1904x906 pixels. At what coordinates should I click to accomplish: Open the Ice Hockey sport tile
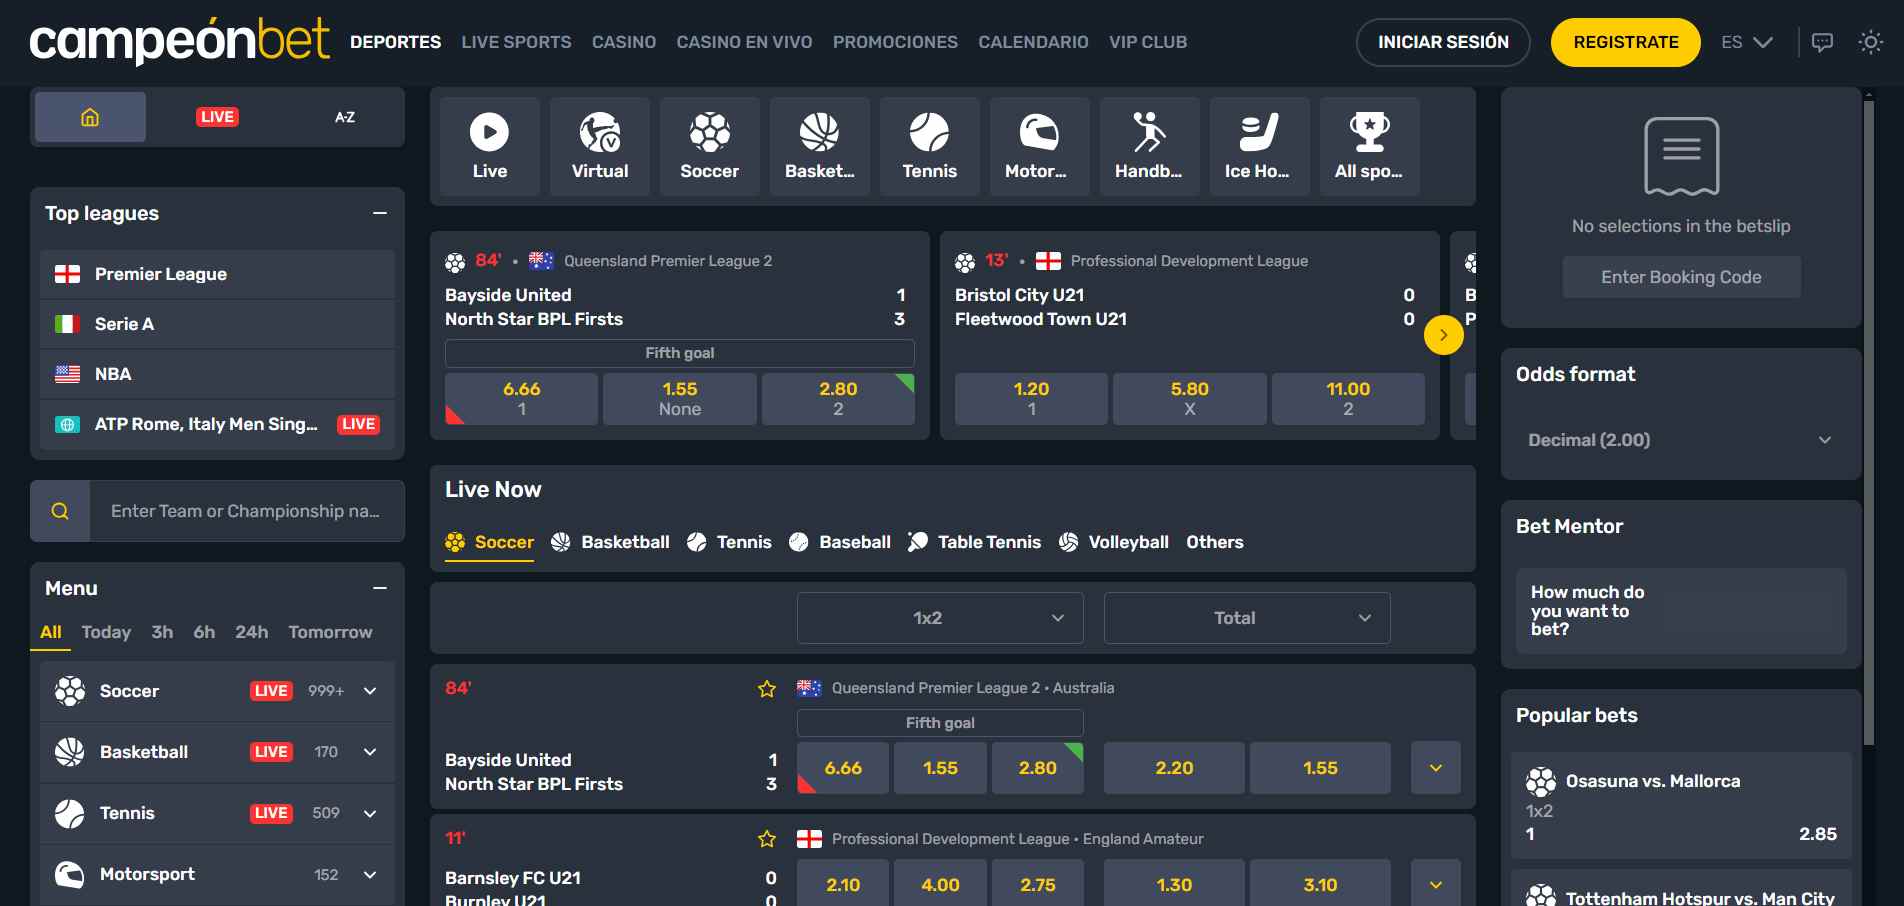point(1260,146)
